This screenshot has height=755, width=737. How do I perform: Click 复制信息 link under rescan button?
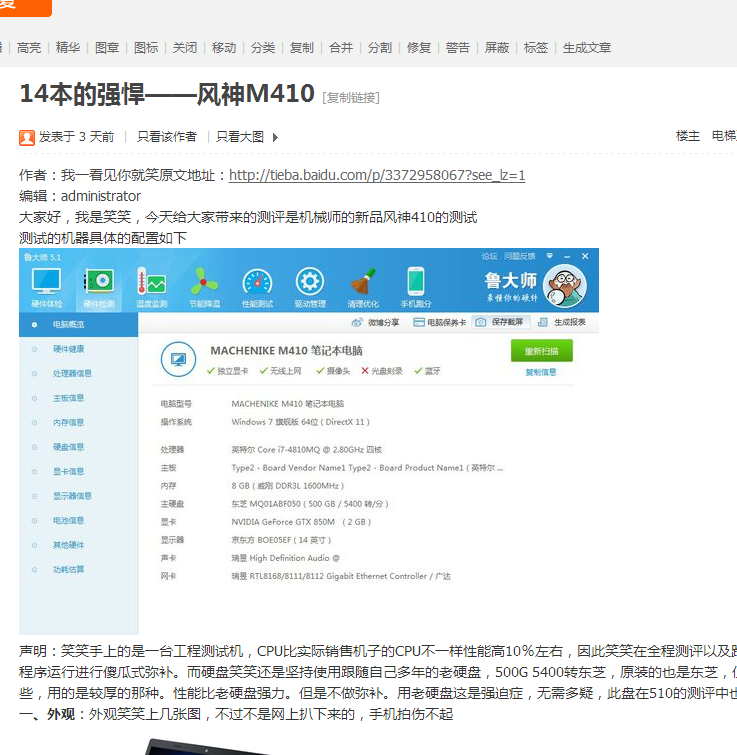coord(541,372)
